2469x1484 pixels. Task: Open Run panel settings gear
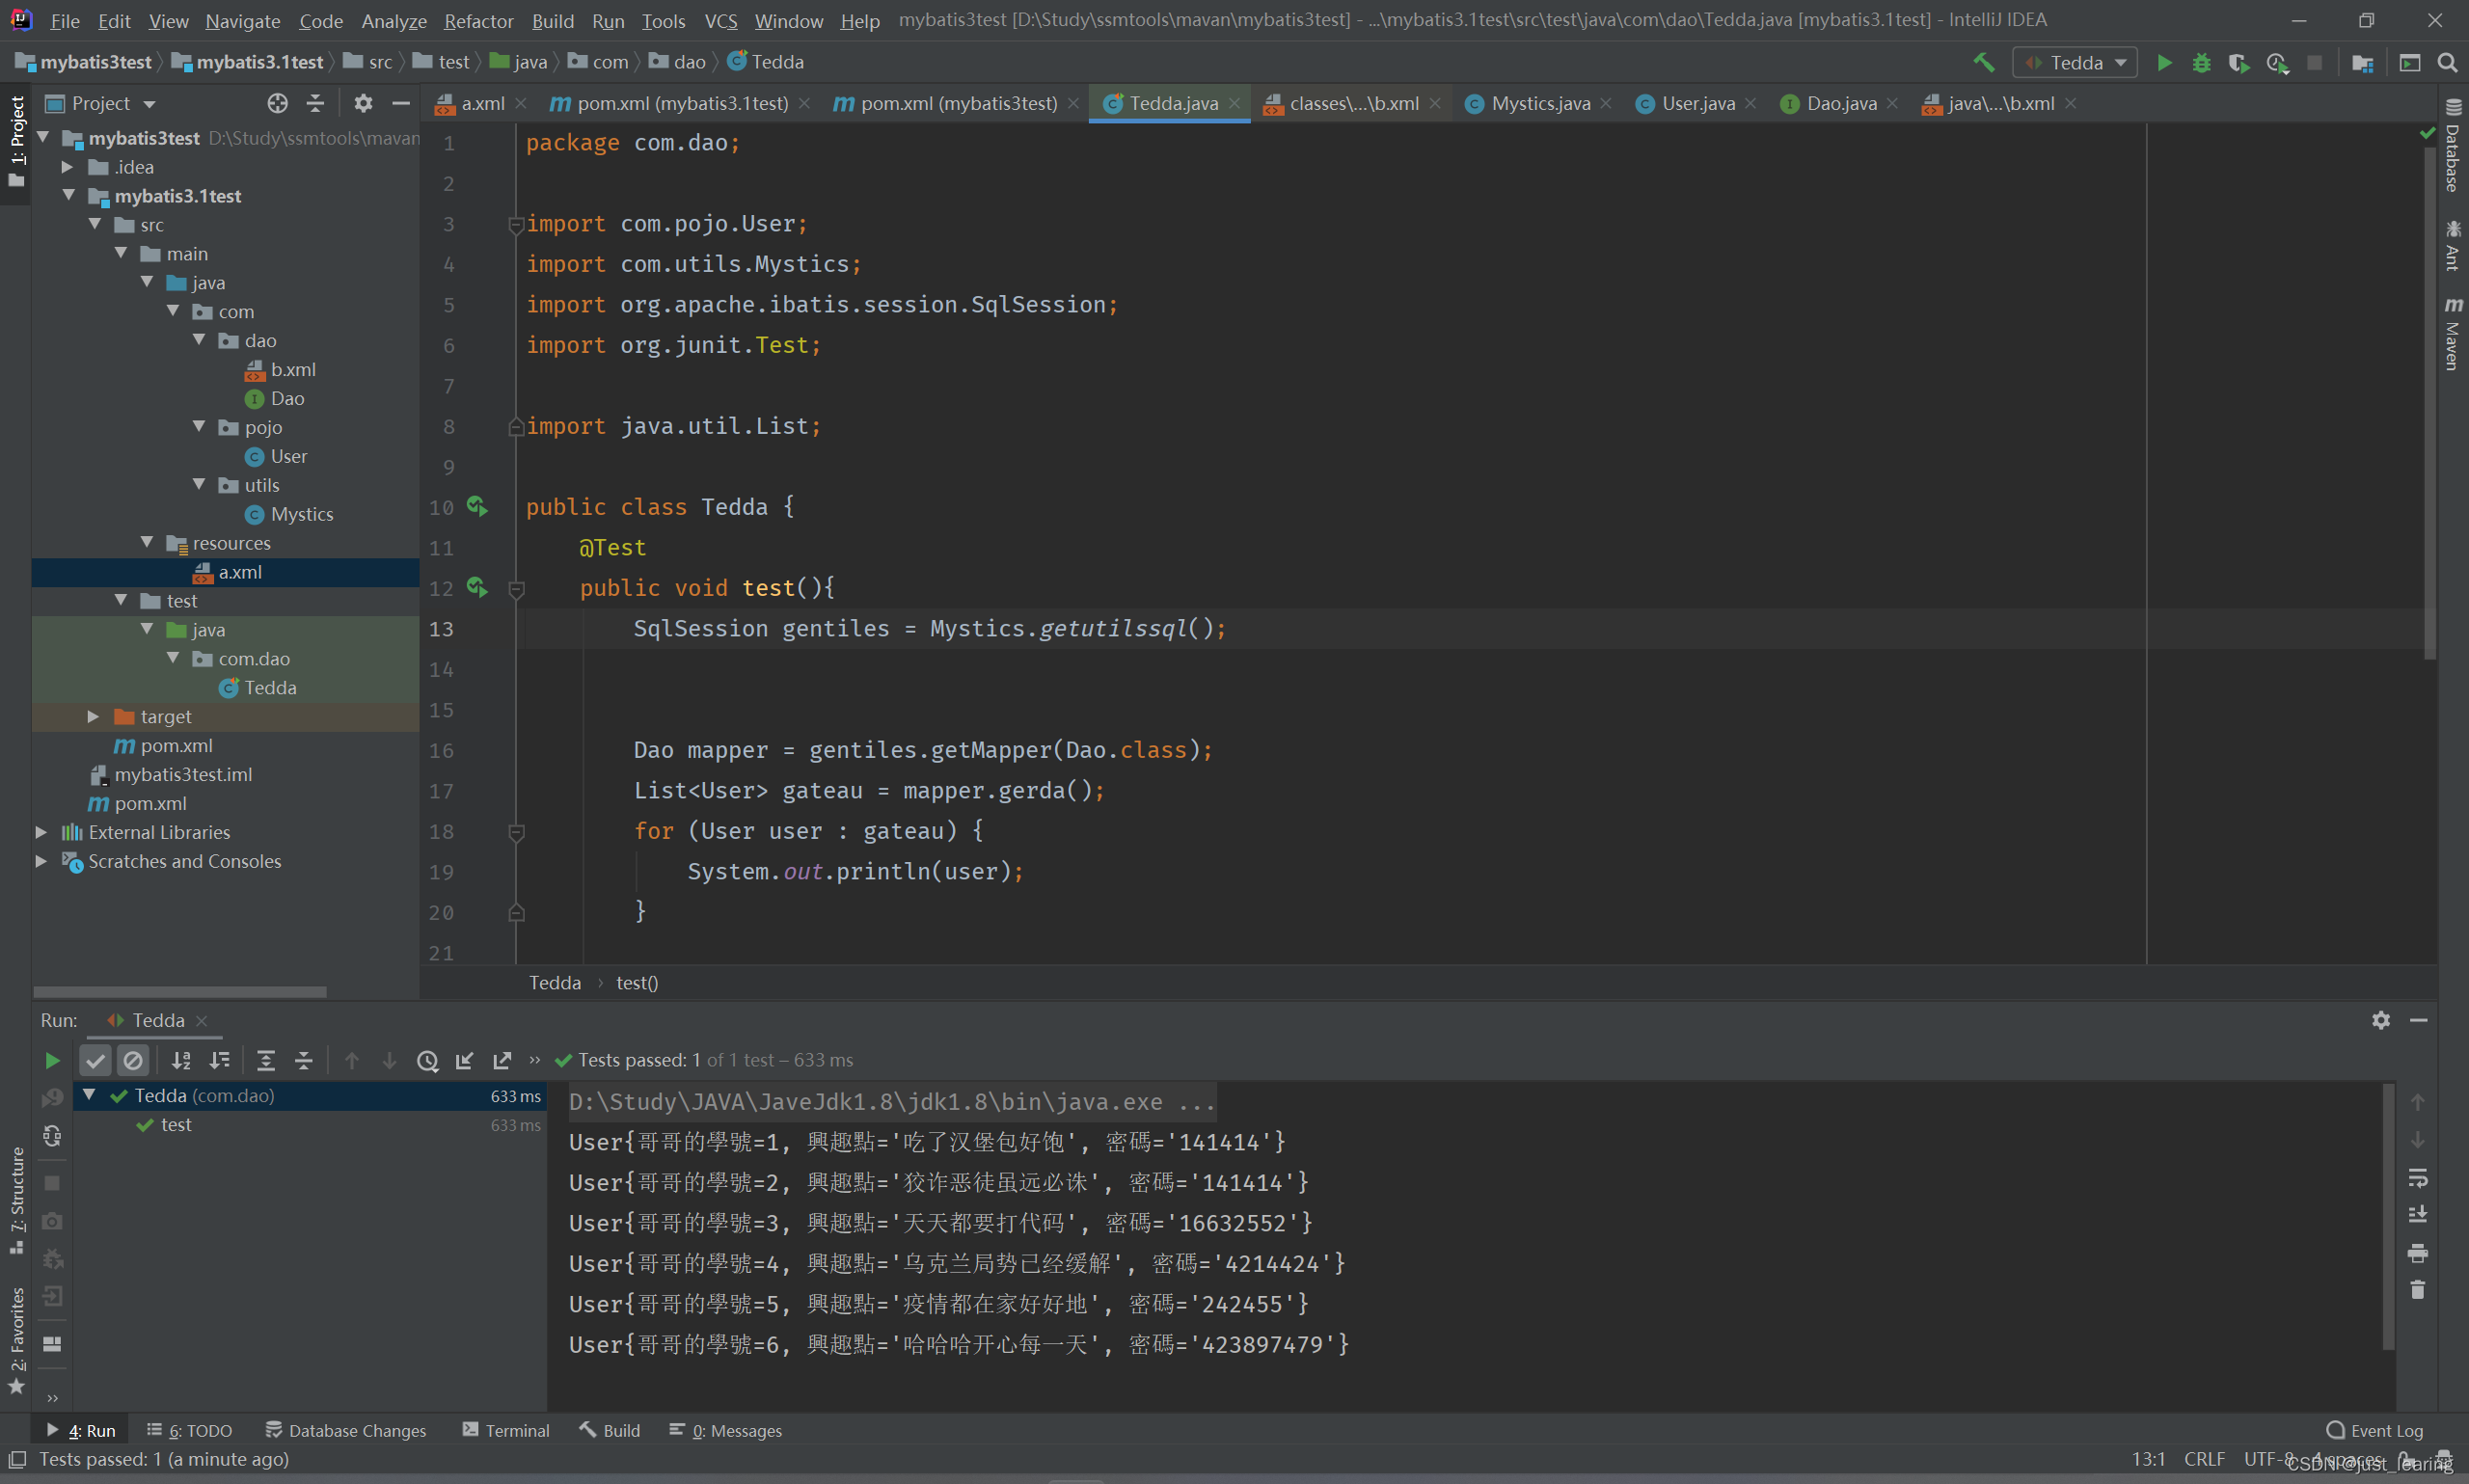tap(2381, 1020)
